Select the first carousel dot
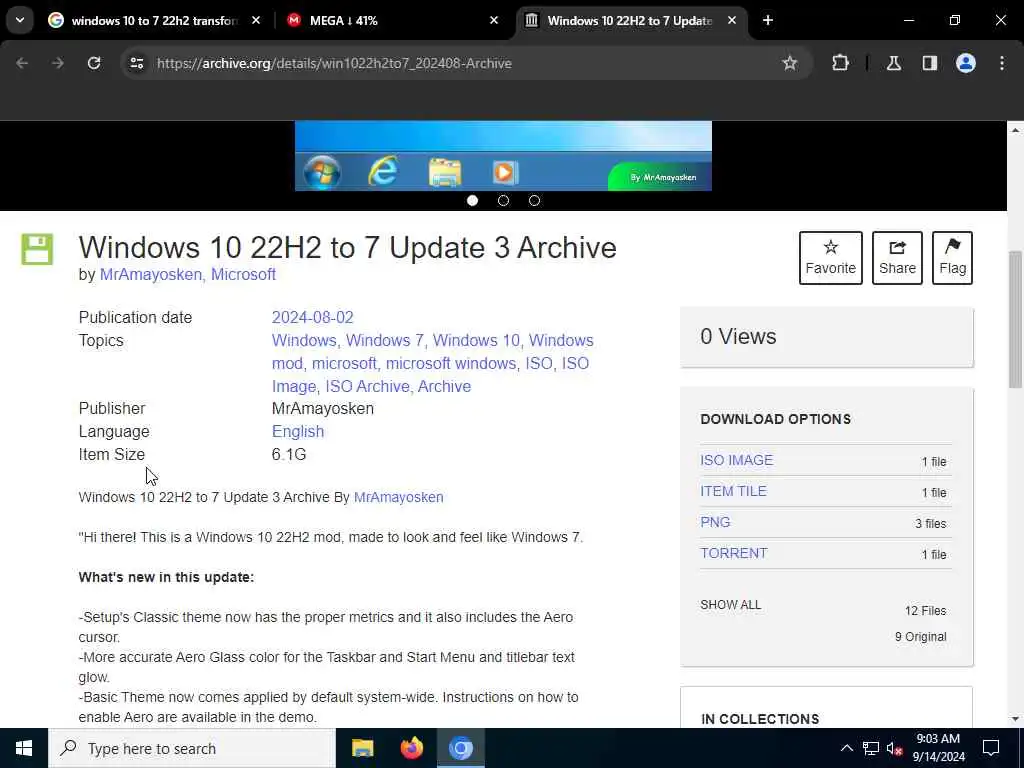 [x=472, y=200]
